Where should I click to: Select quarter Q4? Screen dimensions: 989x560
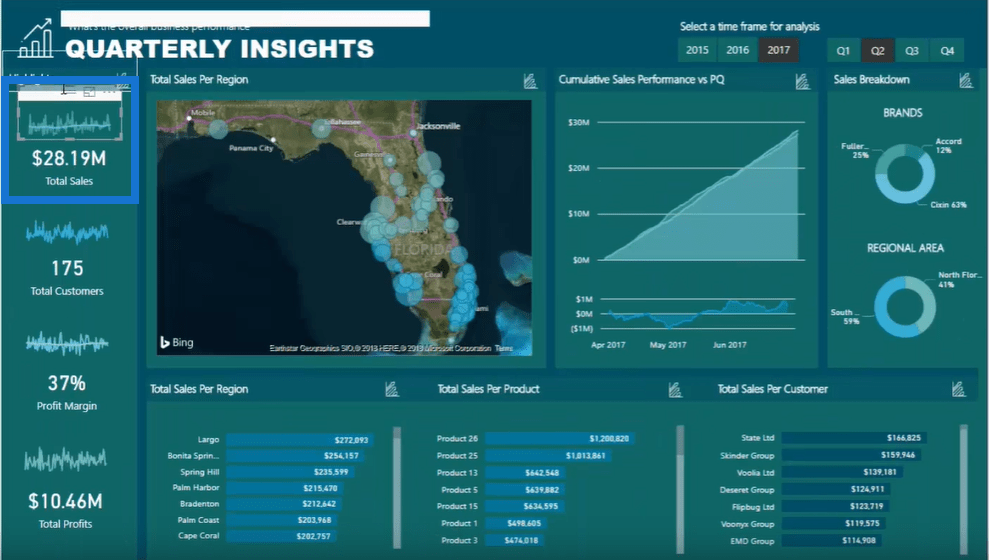pos(947,50)
